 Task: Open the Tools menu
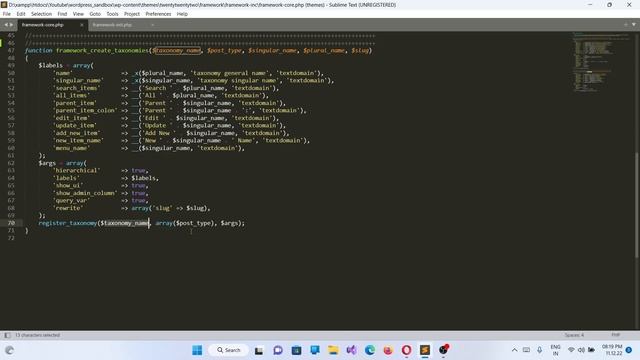point(112,14)
